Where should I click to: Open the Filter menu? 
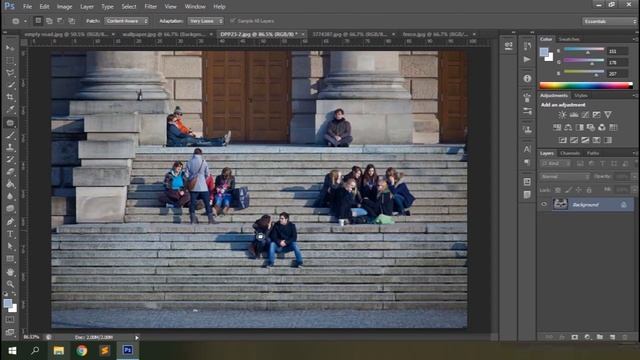tap(151, 7)
